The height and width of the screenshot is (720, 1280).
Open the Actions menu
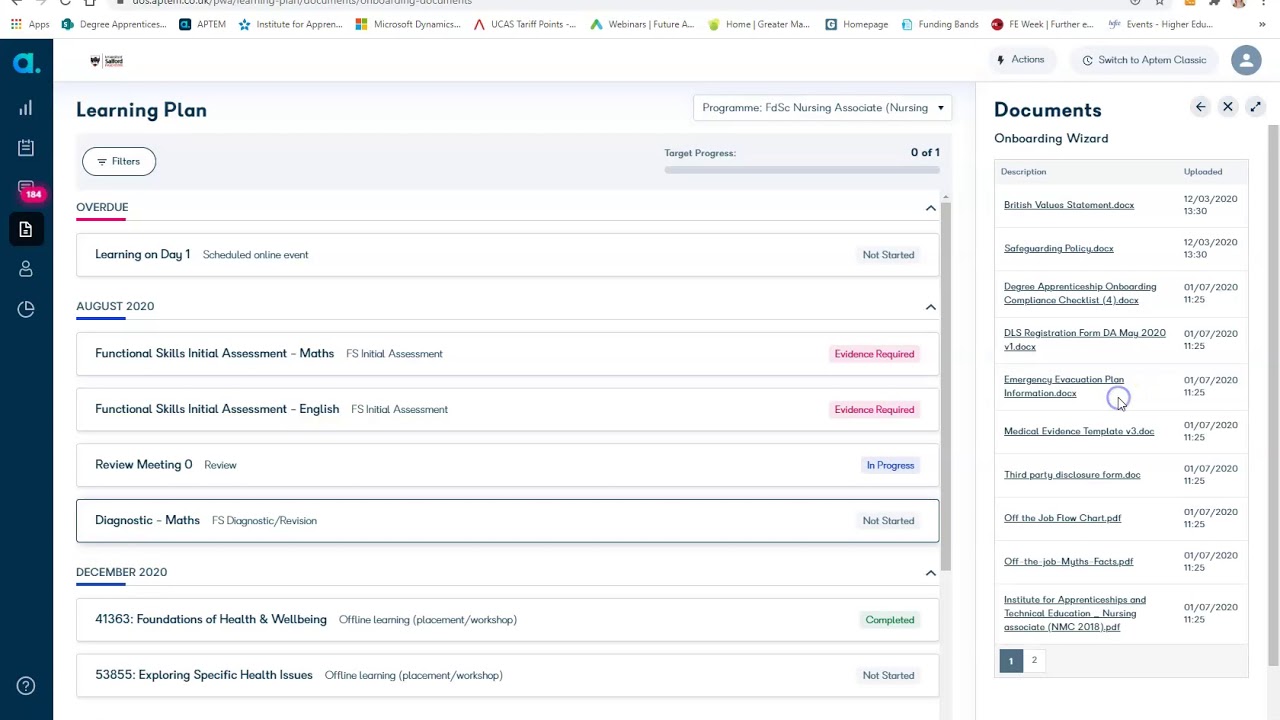[1021, 60]
